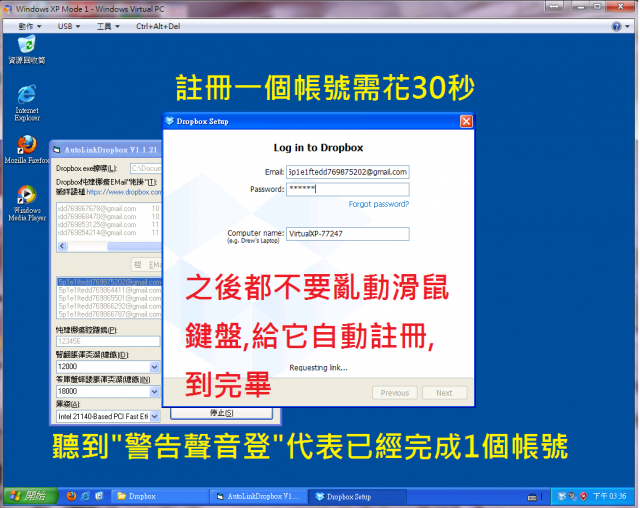Image resolution: width=640 pixels, height=508 pixels.
Task: Expand the help dropdown arrow in Virtual PC
Action: [627, 27]
